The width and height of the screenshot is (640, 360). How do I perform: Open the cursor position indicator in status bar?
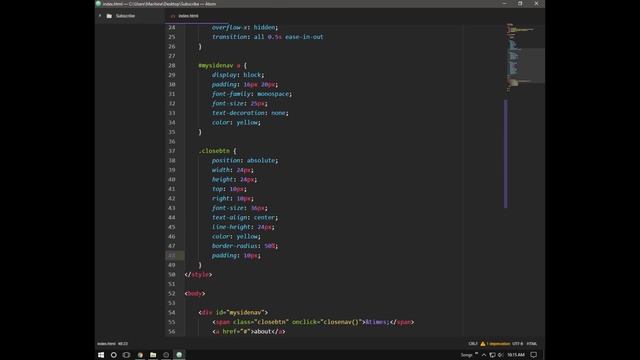coord(123,344)
